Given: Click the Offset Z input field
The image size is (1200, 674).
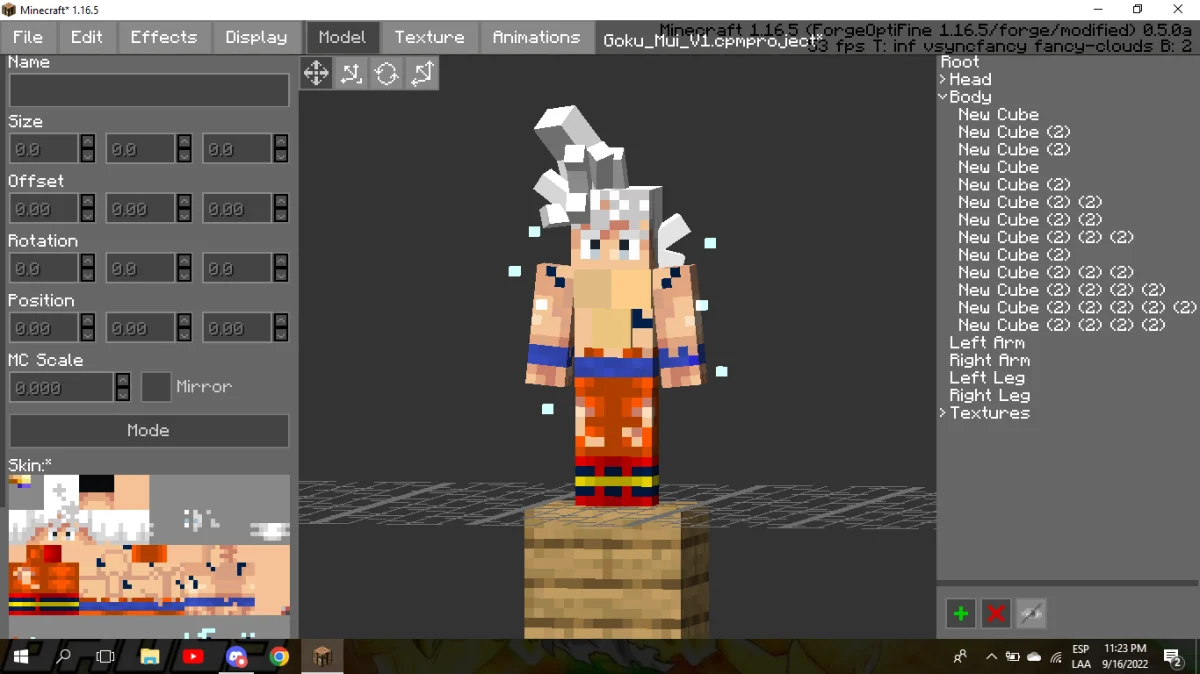Looking at the screenshot, I should click(x=238, y=209).
